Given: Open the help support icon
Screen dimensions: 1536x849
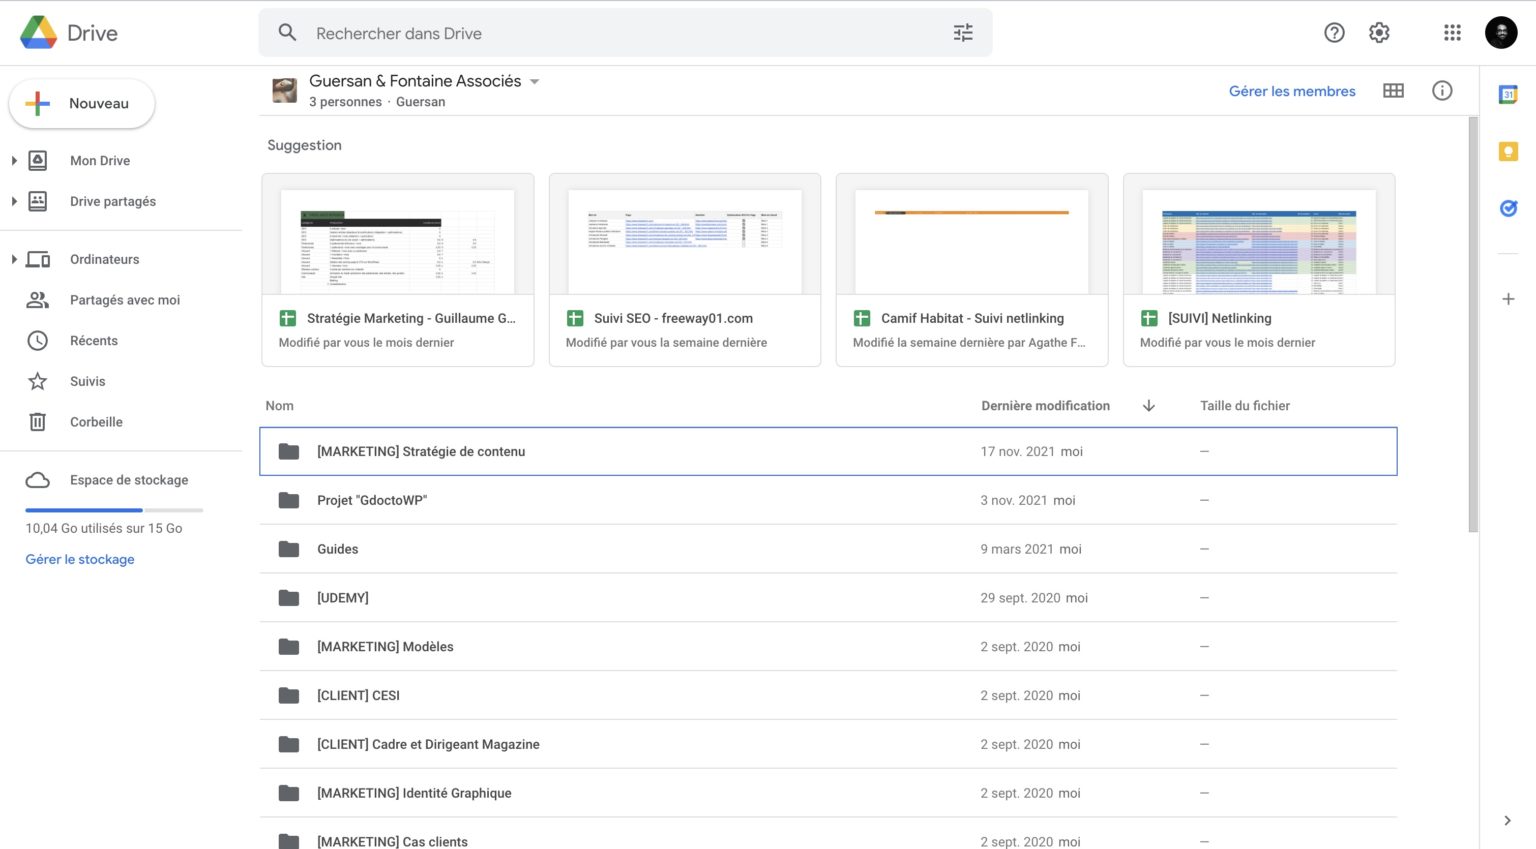Looking at the screenshot, I should tap(1334, 32).
